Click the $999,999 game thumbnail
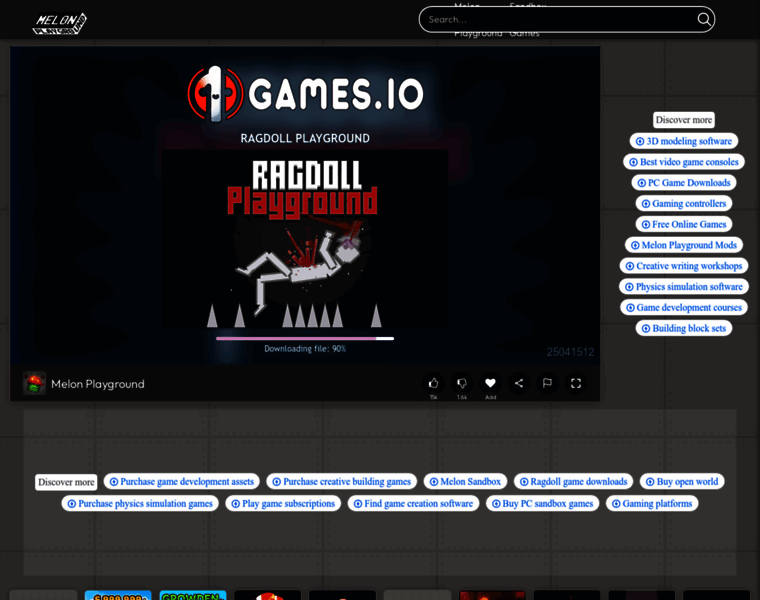760x600 pixels. click(118, 595)
